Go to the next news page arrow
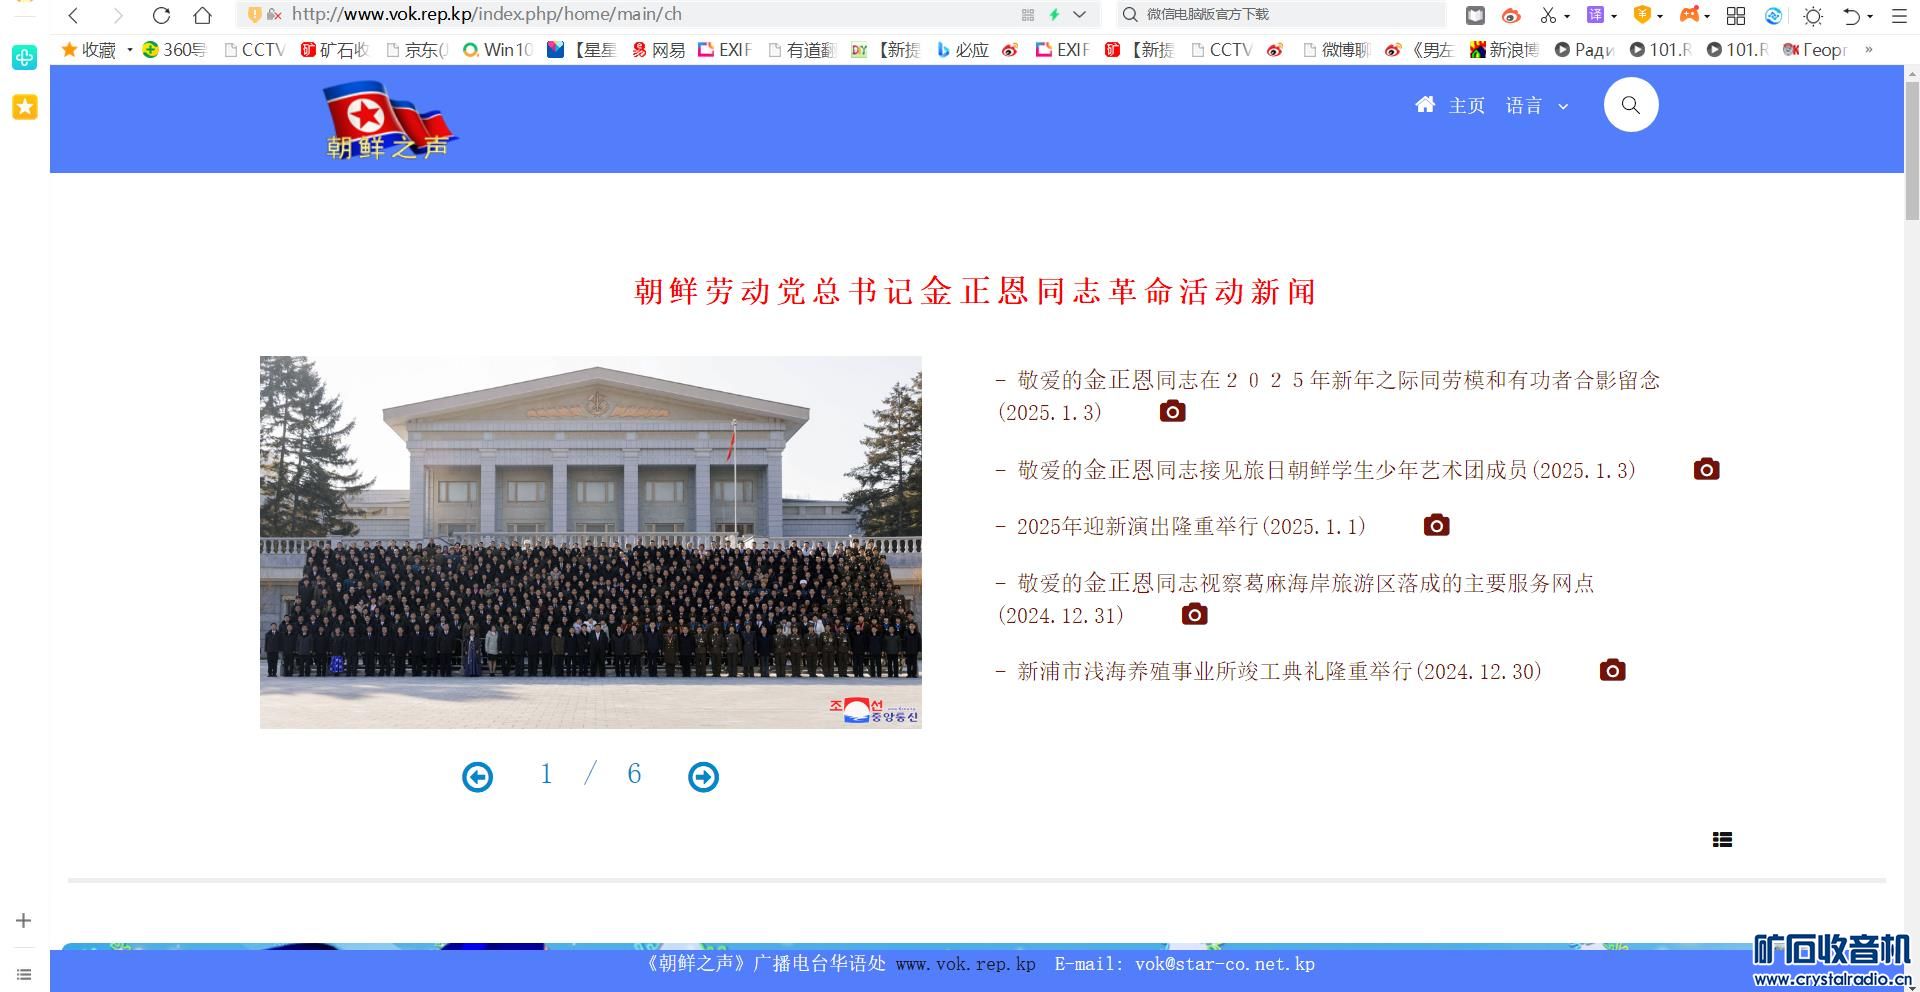The image size is (1920, 992). point(703,777)
